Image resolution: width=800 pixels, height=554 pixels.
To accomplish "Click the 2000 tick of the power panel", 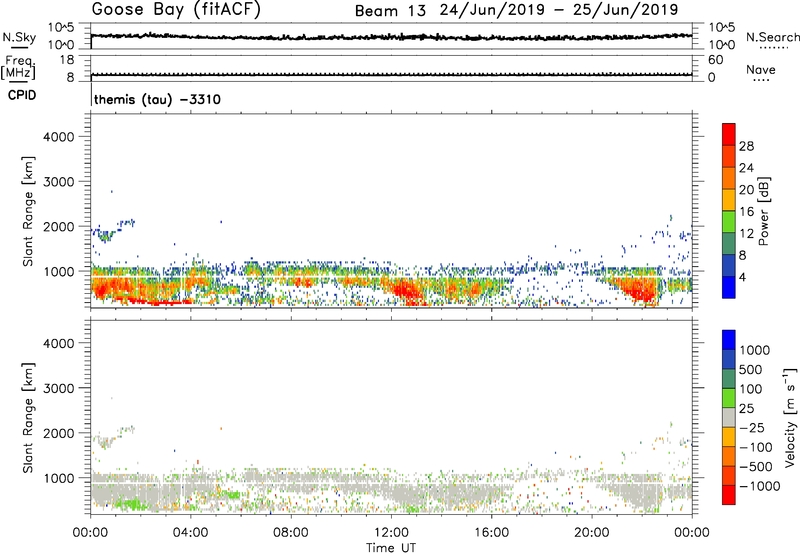I will point(58,226).
